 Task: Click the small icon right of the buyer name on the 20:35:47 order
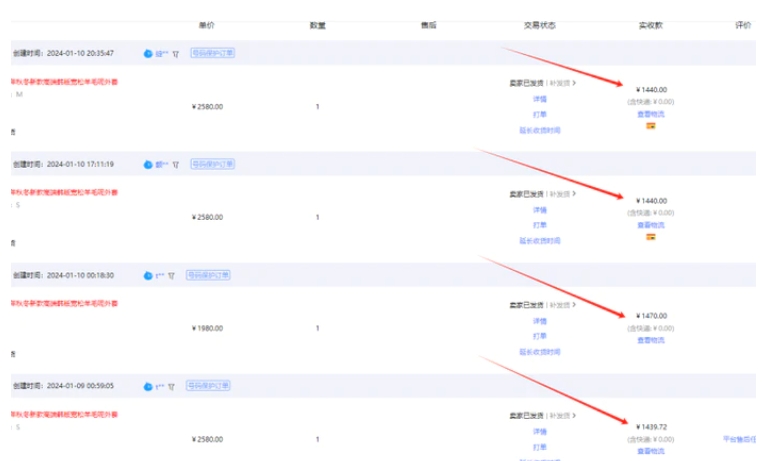(x=175, y=53)
